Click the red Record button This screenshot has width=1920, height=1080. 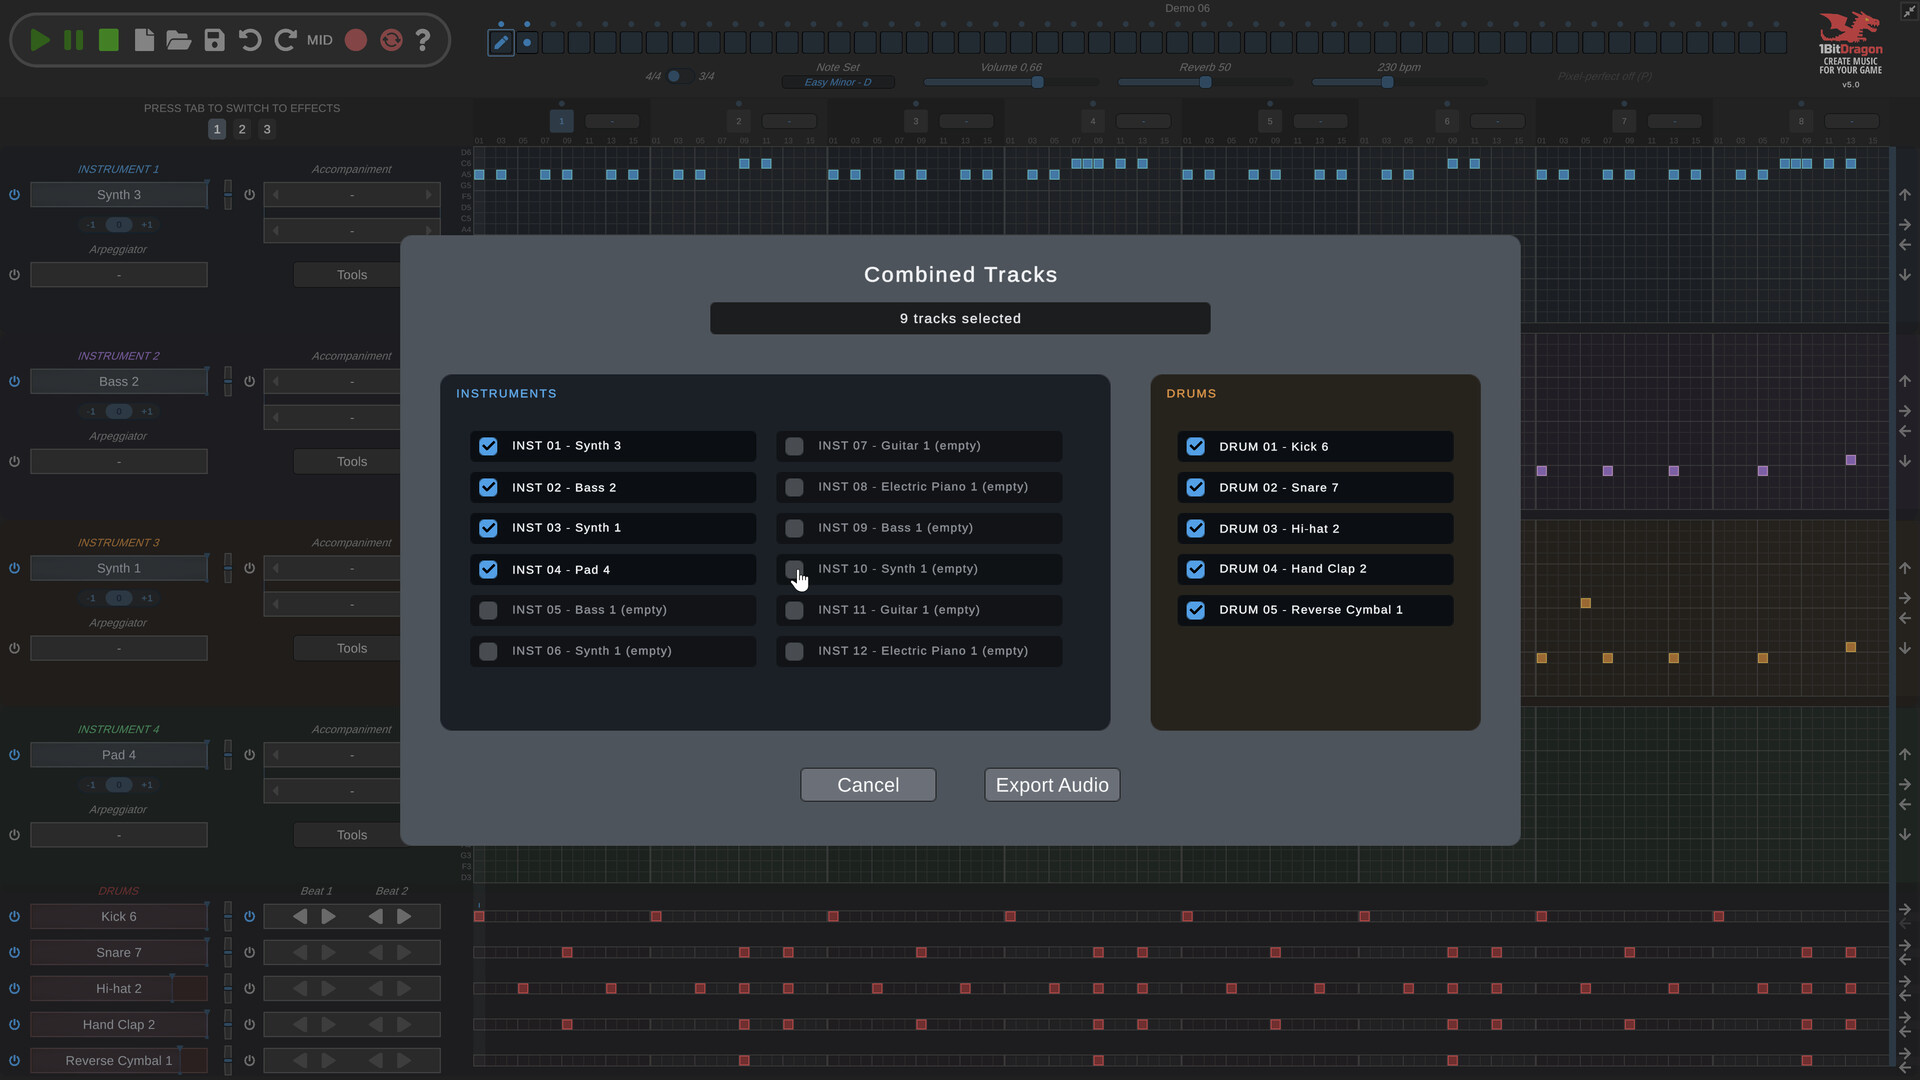[x=356, y=40]
